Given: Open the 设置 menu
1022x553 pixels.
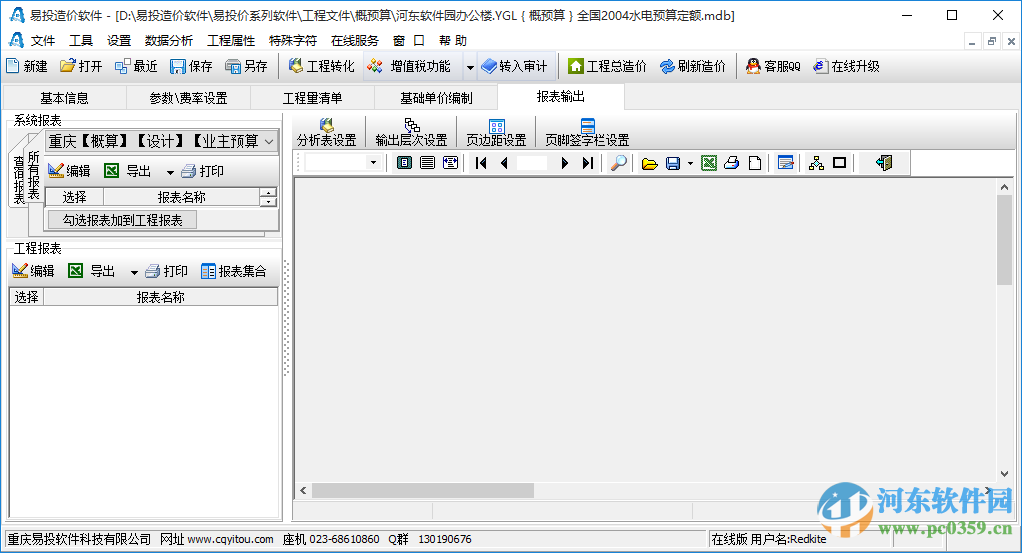Looking at the screenshot, I should (119, 40).
